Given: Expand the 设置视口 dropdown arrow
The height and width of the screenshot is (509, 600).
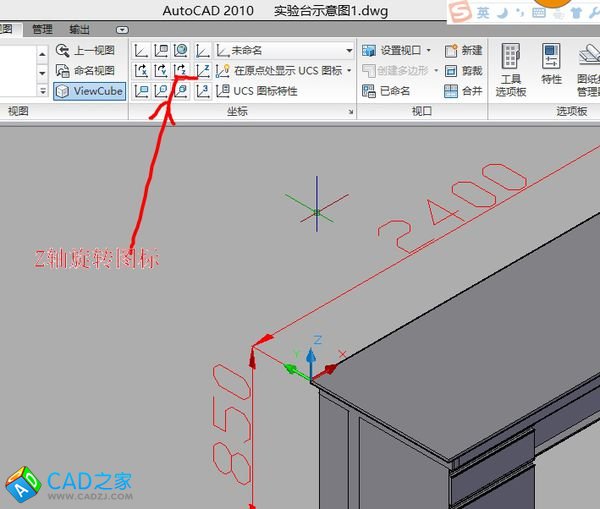Looking at the screenshot, I should [429, 50].
